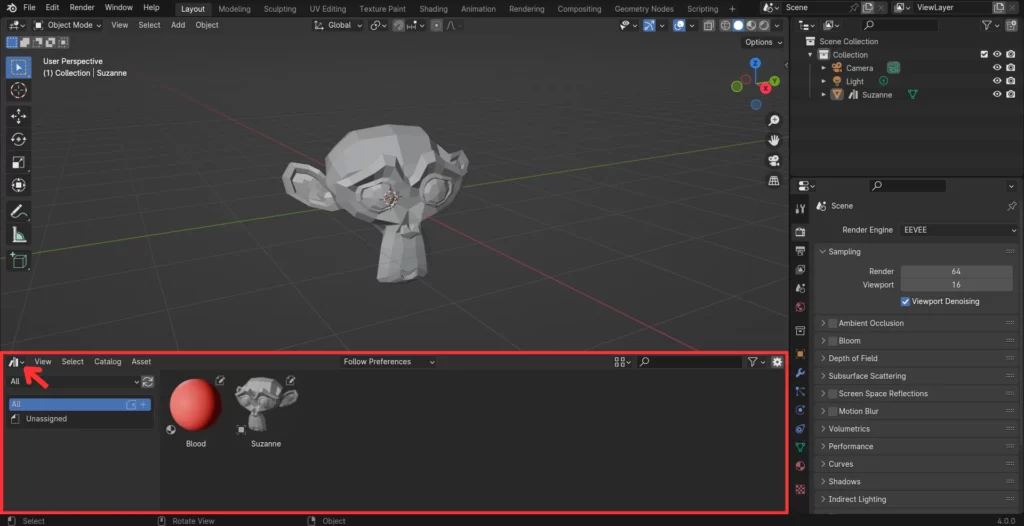Select the Move tool
The width and height of the screenshot is (1024, 526).
point(18,116)
